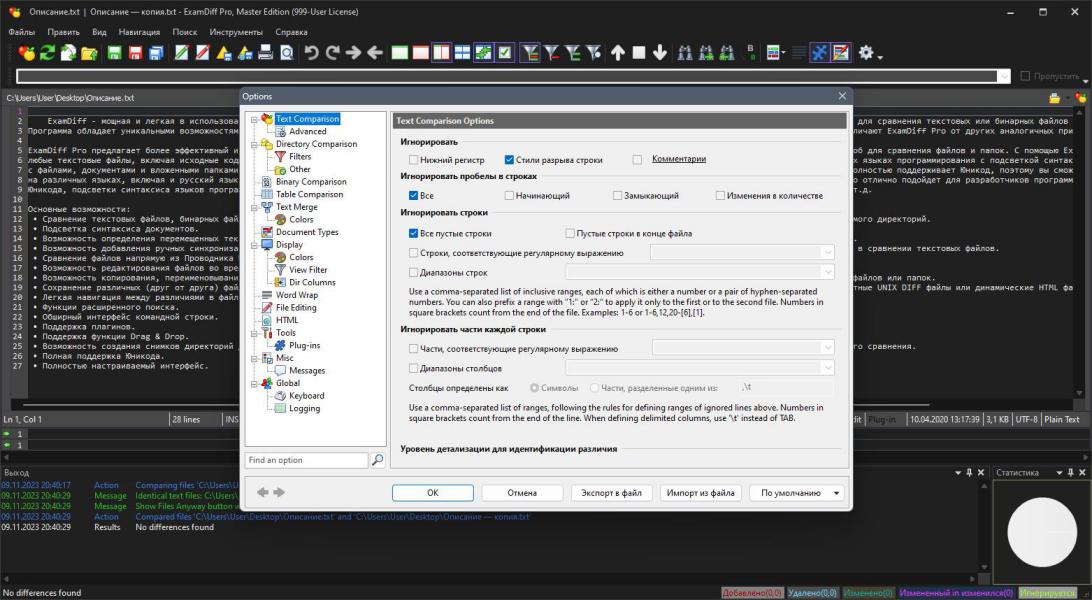
Task: Collapse the Text Merge tree node
Action: (255, 207)
